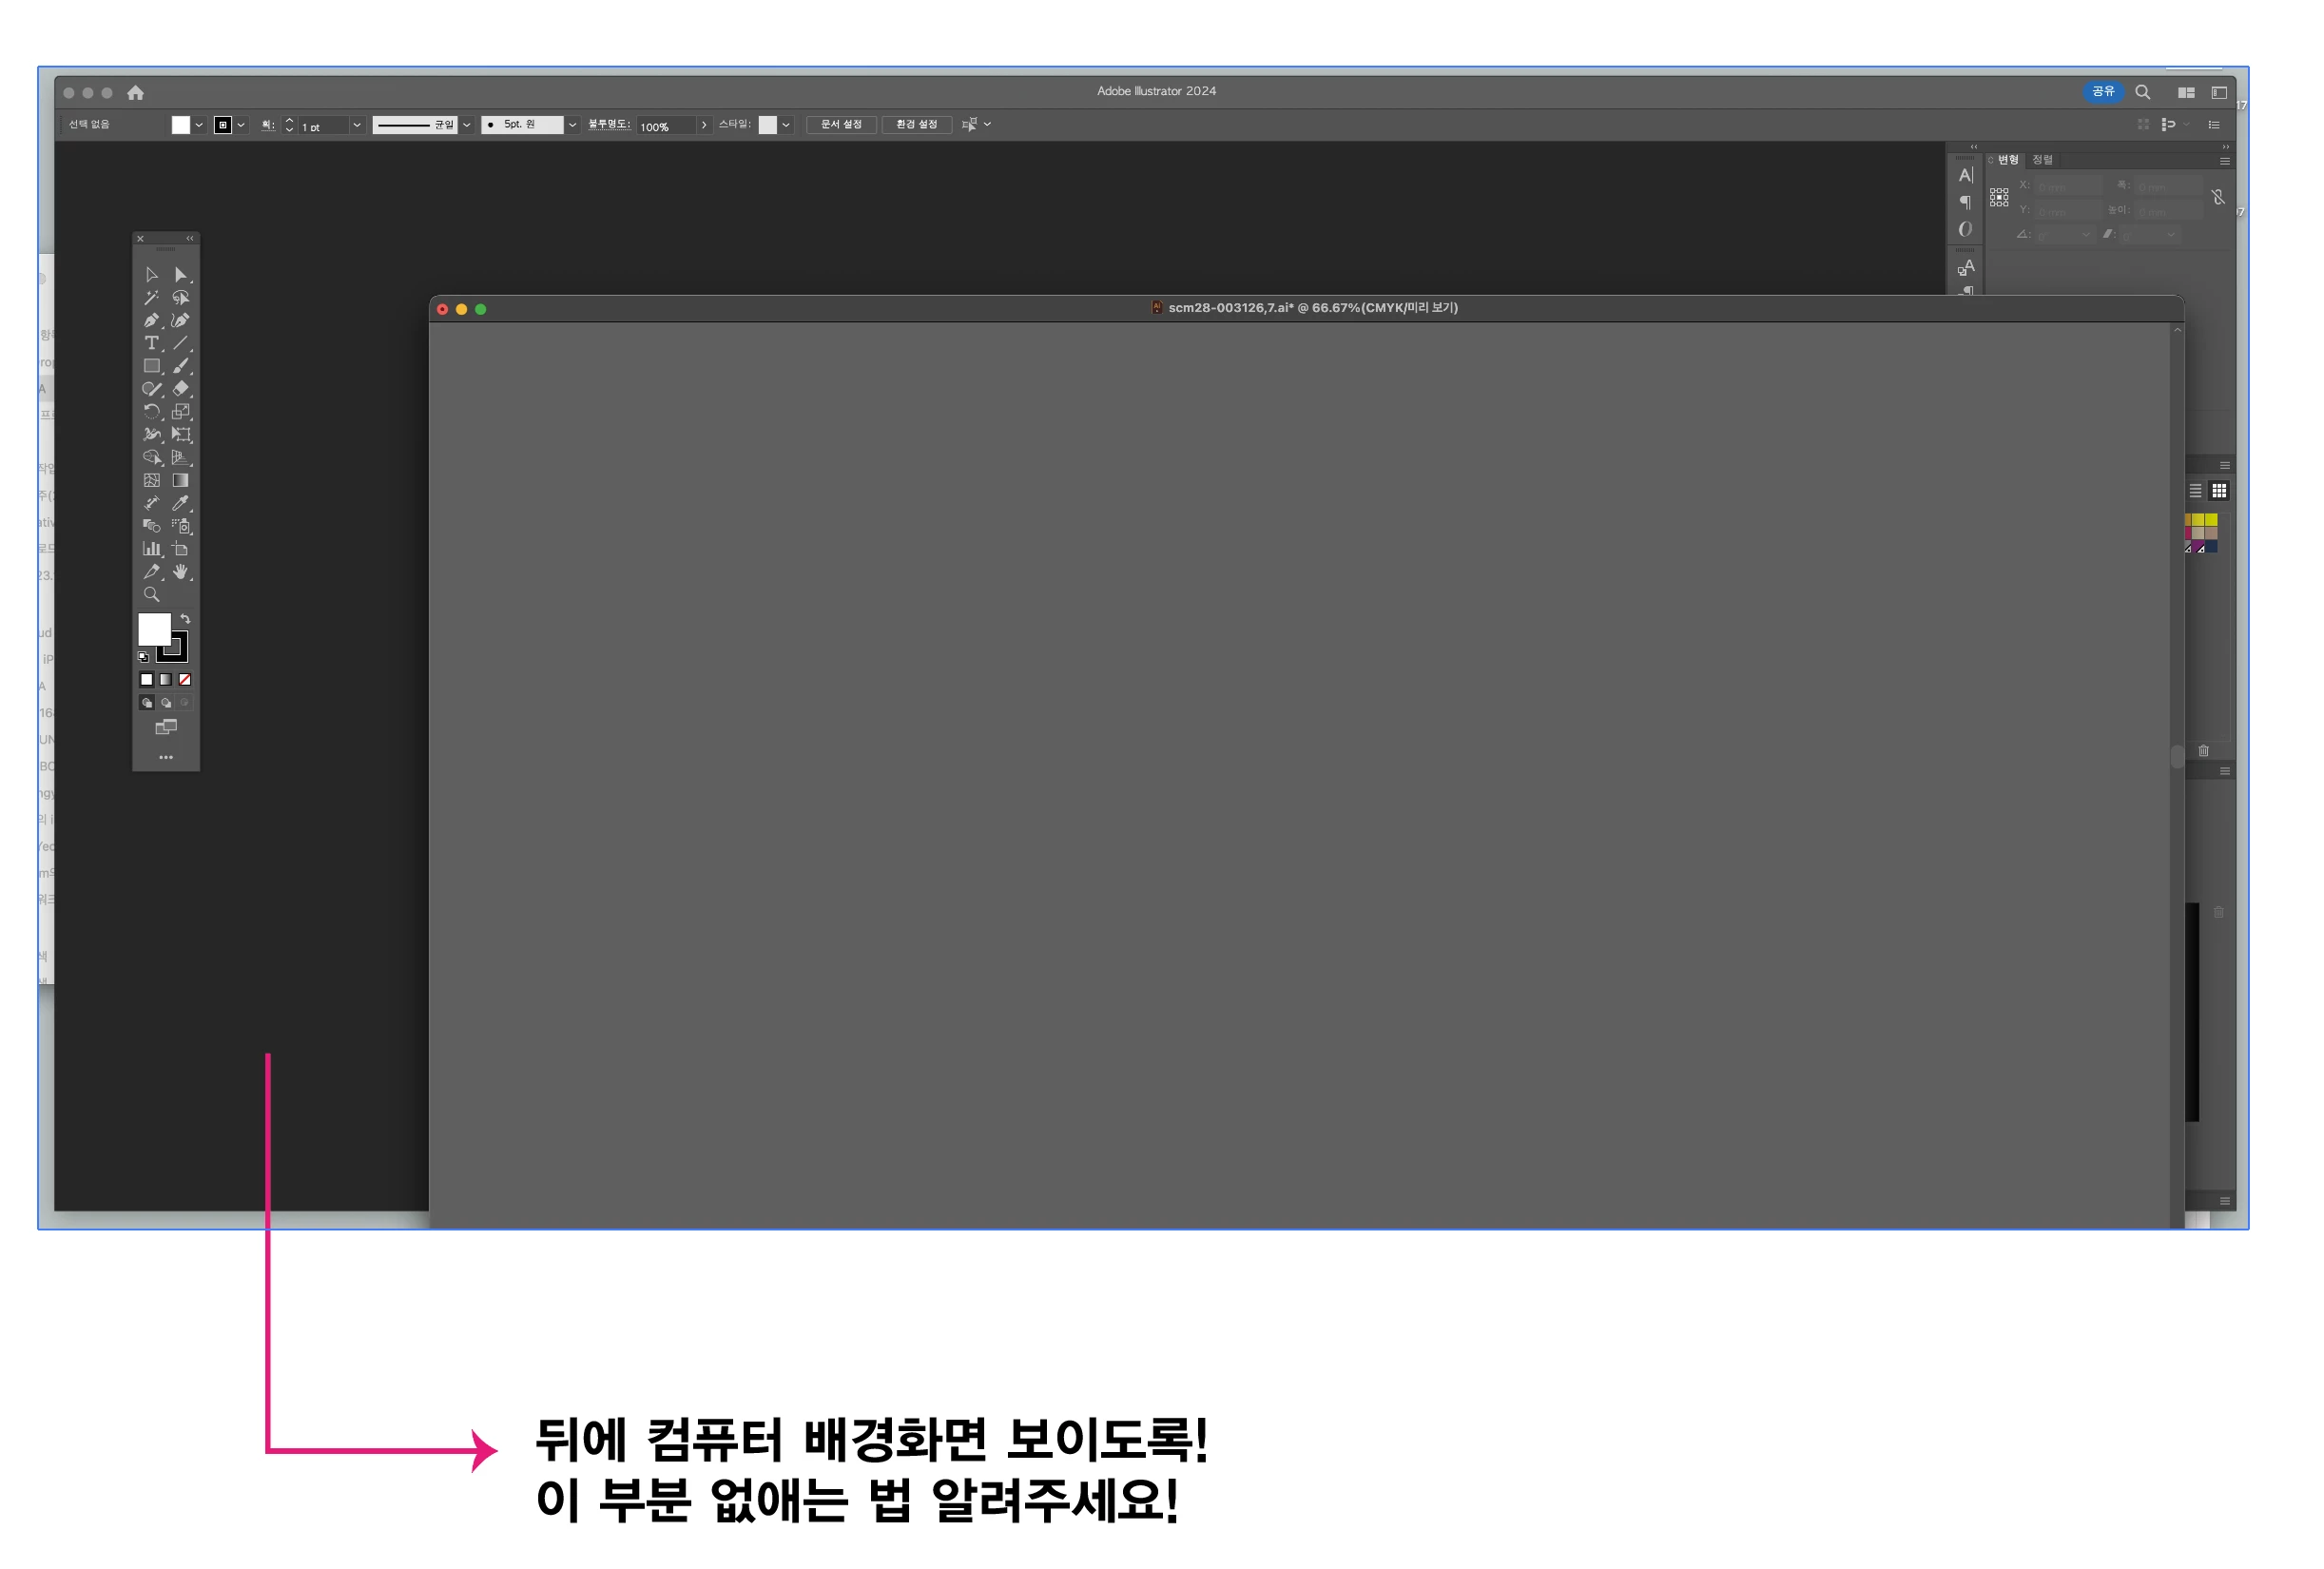Select the Eyedropper tool
This screenshot has width=2324, height=1569.
180,503
